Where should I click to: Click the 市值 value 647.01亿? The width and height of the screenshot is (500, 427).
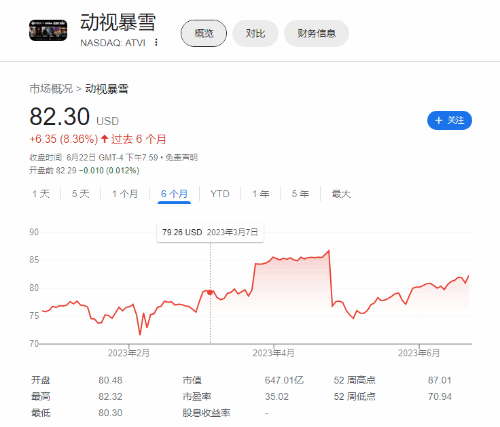tap(284, 380)
